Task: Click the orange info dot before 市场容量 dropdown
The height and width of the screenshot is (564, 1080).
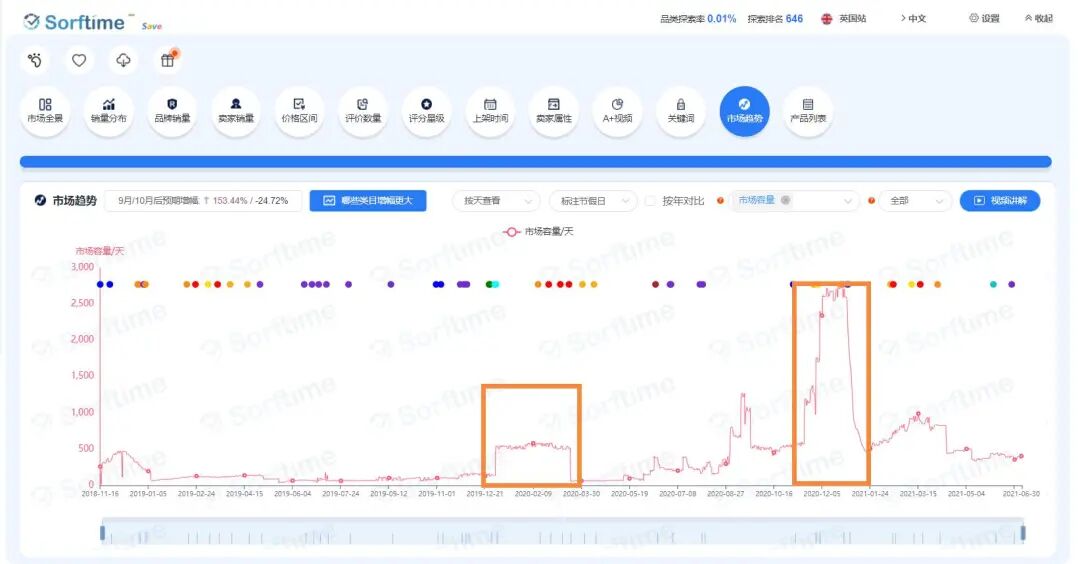Action: (x=720, y=200)
